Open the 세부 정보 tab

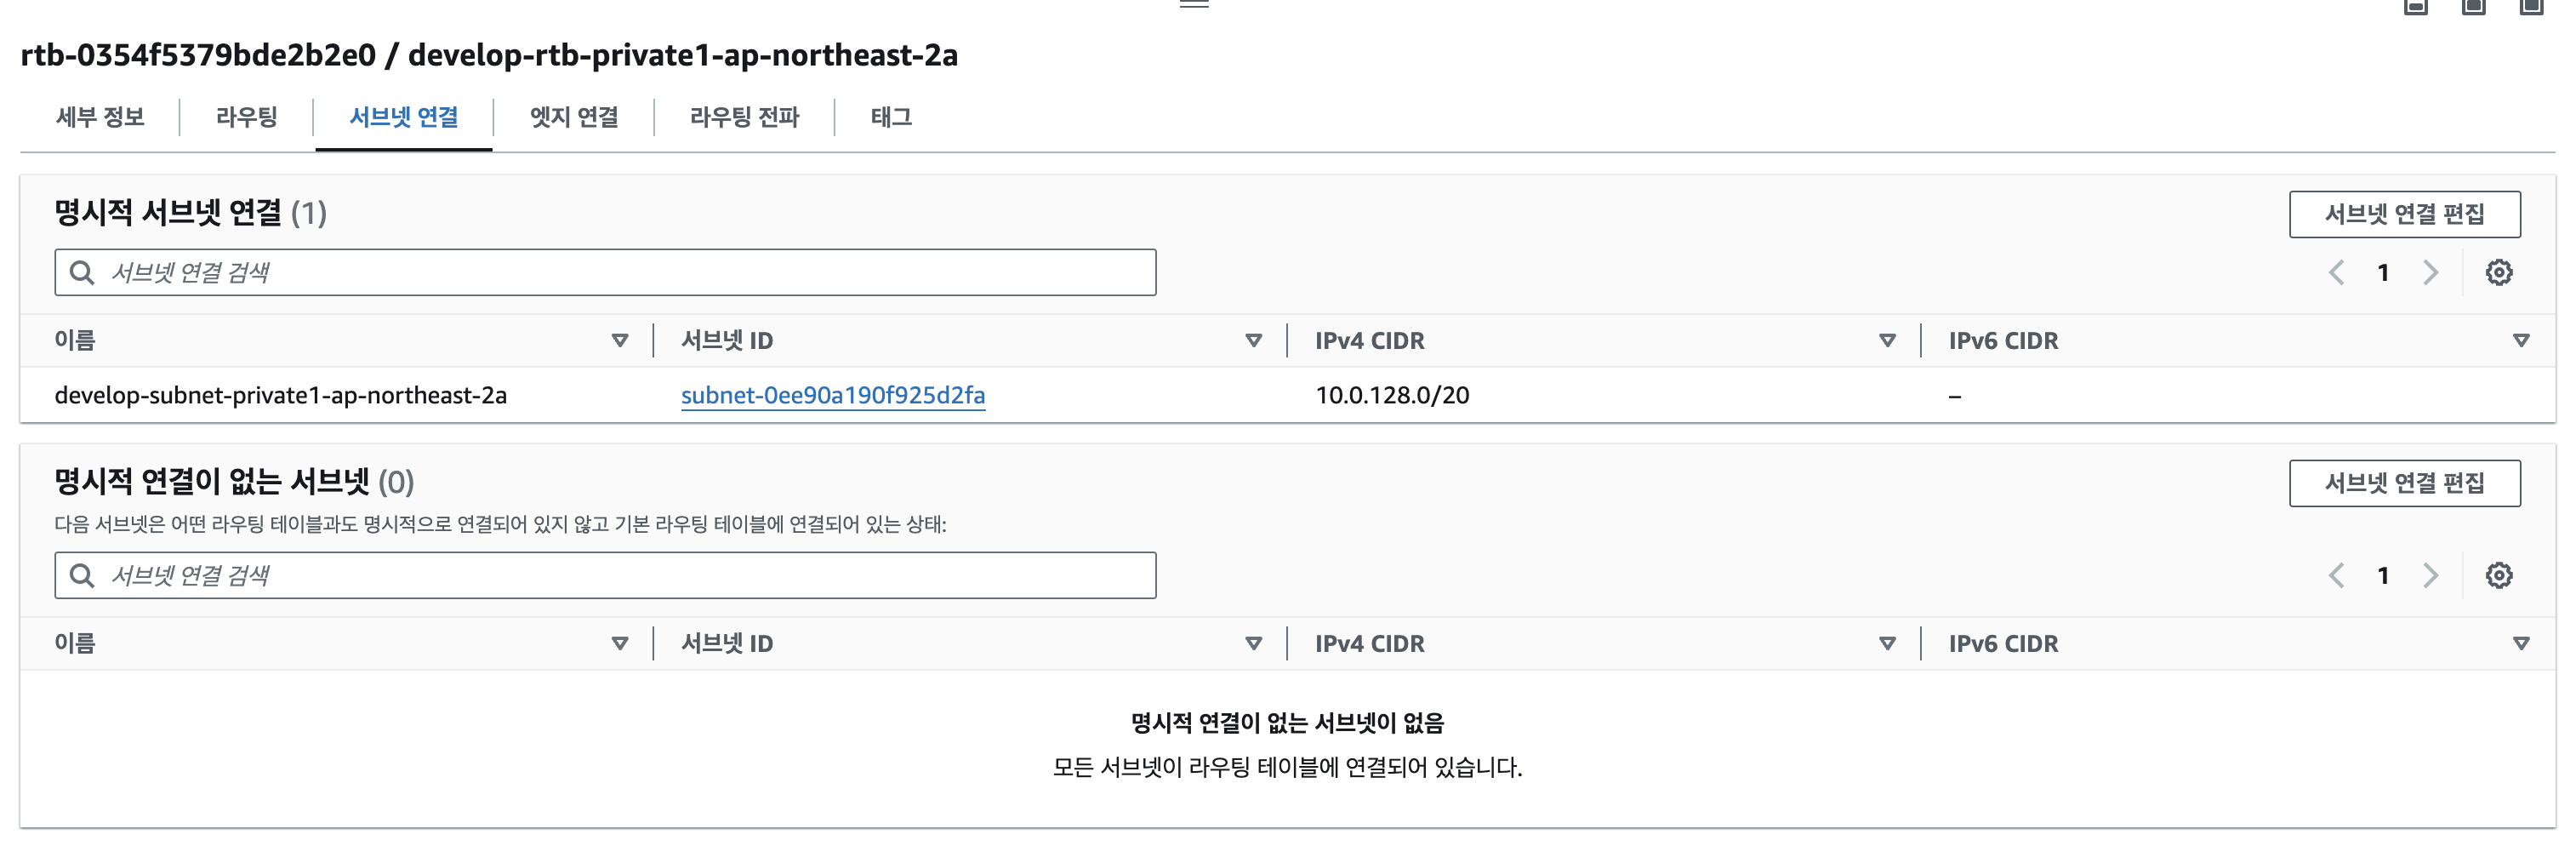click(x=100, y=117)
